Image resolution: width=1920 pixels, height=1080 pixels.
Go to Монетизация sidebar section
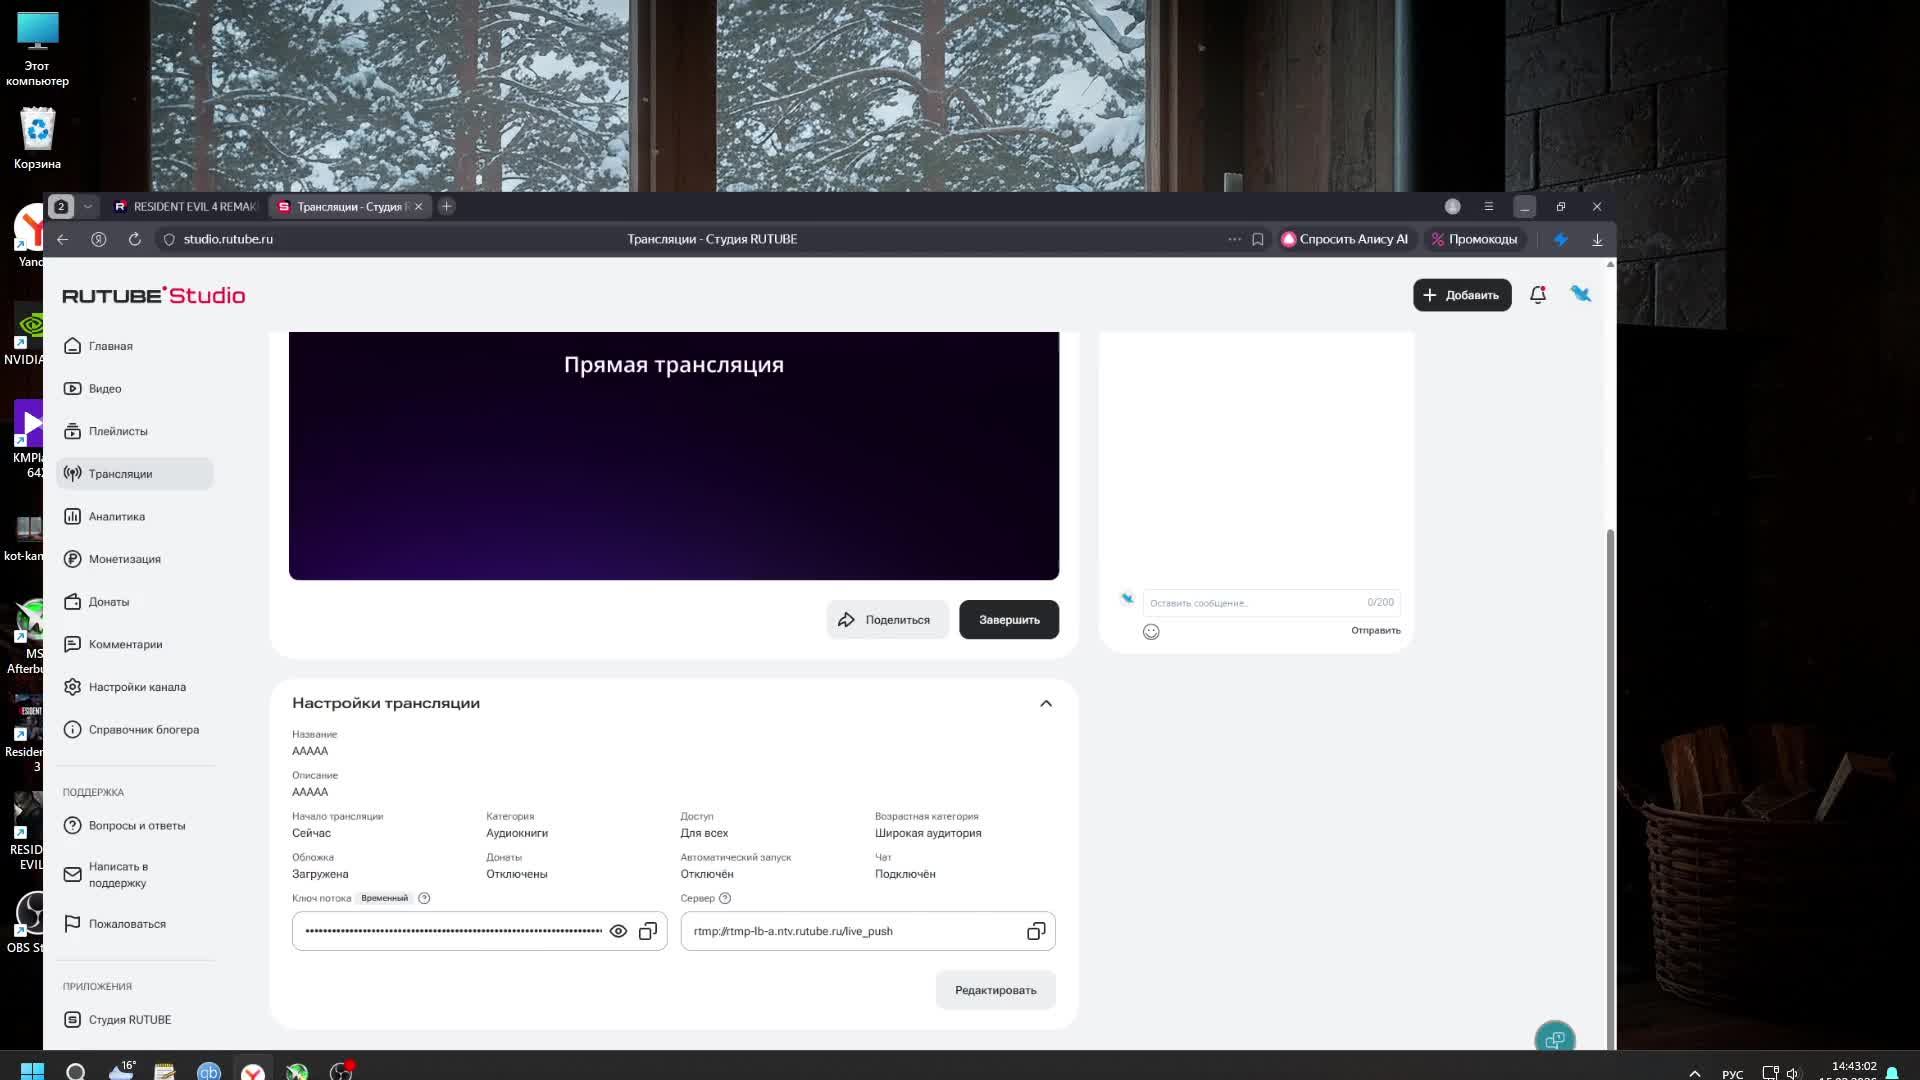(124, 559)
